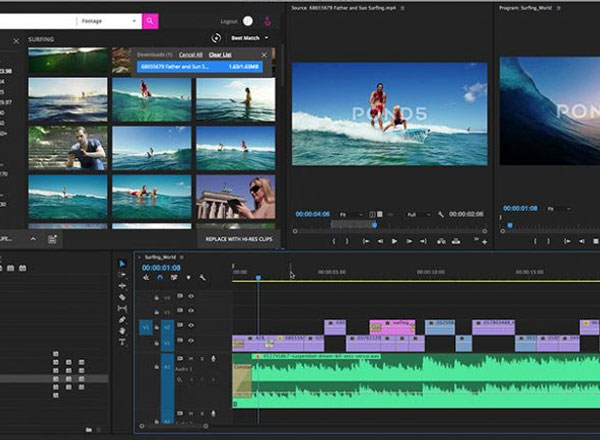
Task: Toggle timeline Snap magnet
Action: 160,278
